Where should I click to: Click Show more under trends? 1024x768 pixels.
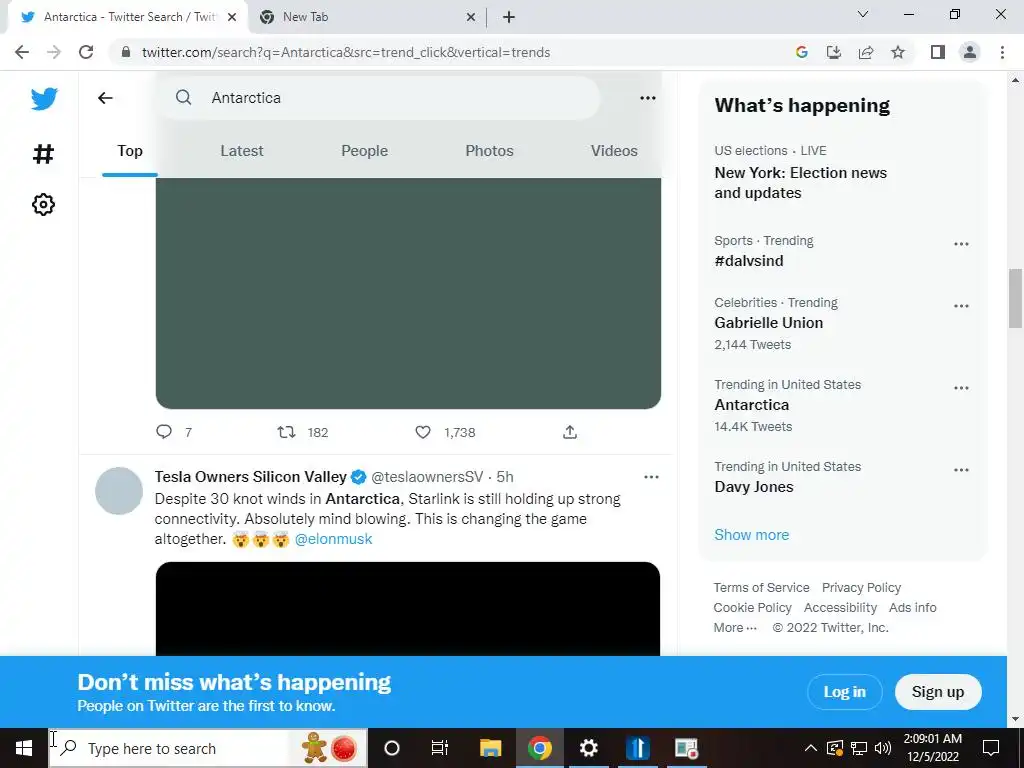(751, 535)
